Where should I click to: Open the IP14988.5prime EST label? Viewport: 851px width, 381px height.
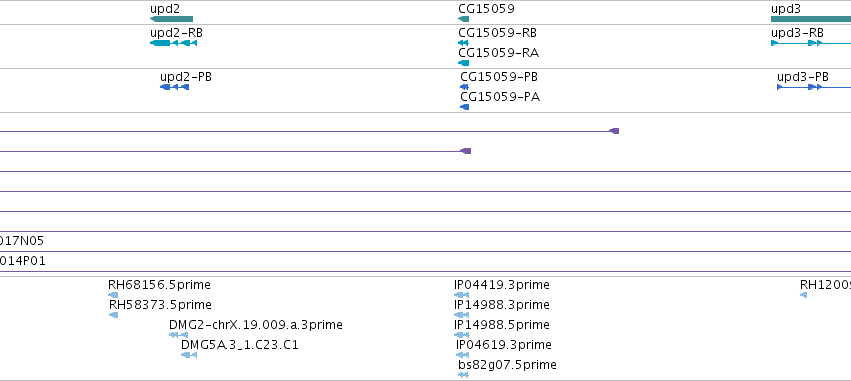(502, 325)
